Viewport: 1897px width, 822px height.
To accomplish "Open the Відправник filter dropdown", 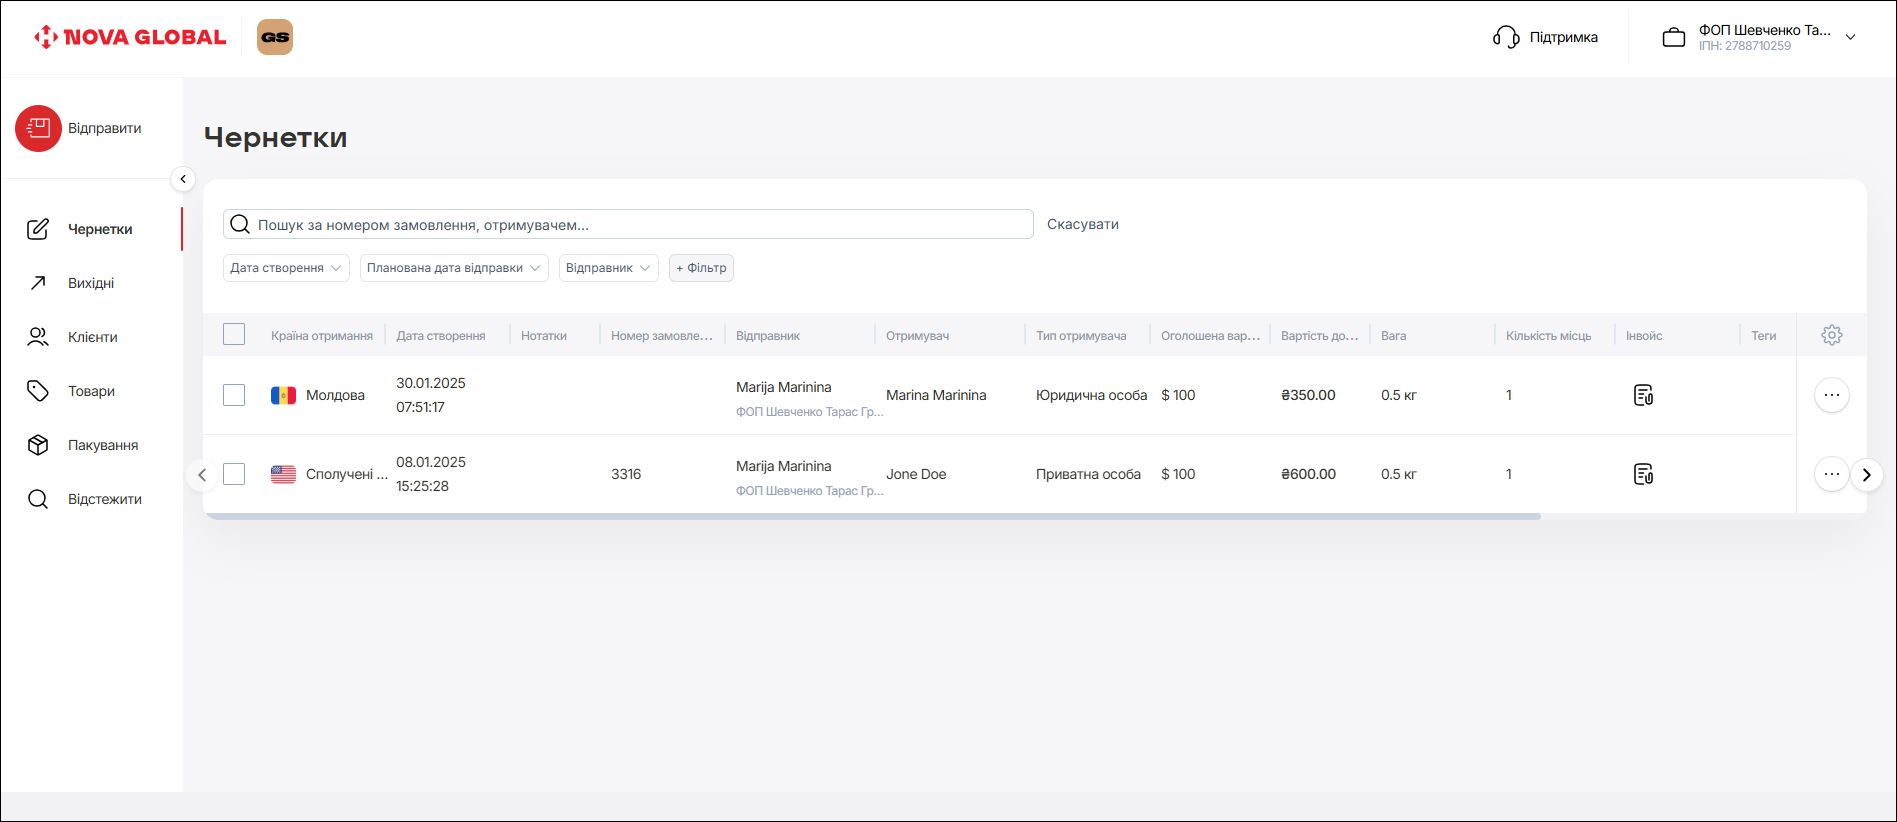I will 608,268.
